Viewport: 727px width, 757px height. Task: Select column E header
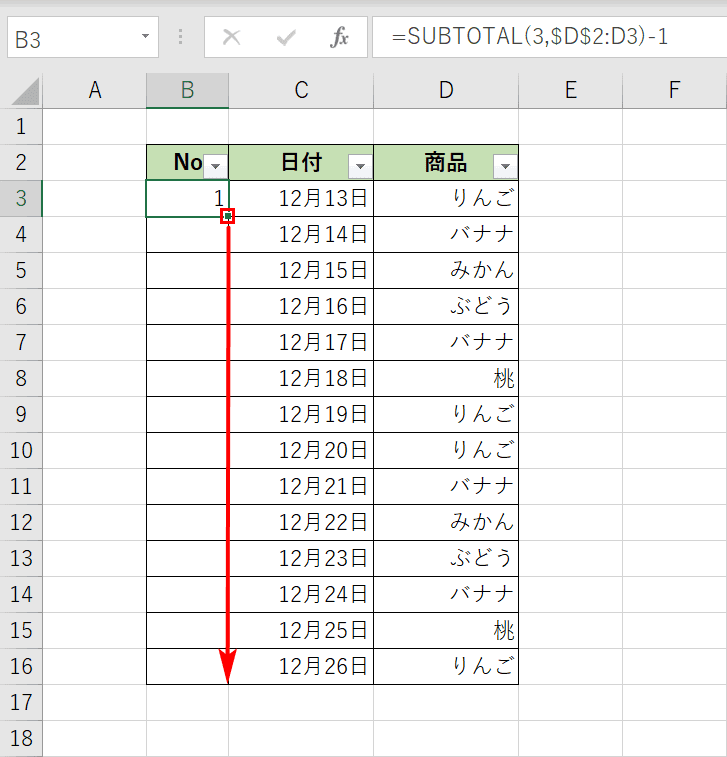571,90
